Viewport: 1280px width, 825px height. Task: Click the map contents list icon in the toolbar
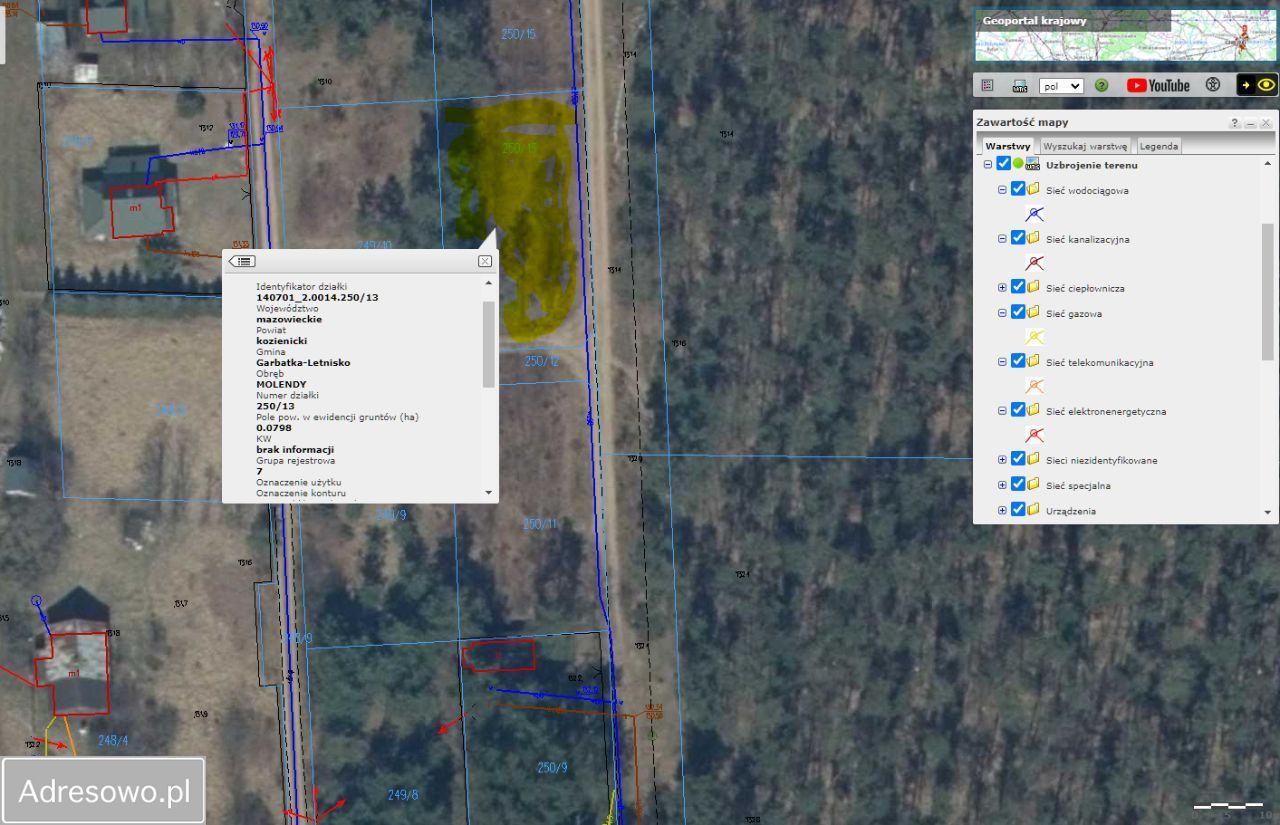pyautogui.click(x=987, y=86)
